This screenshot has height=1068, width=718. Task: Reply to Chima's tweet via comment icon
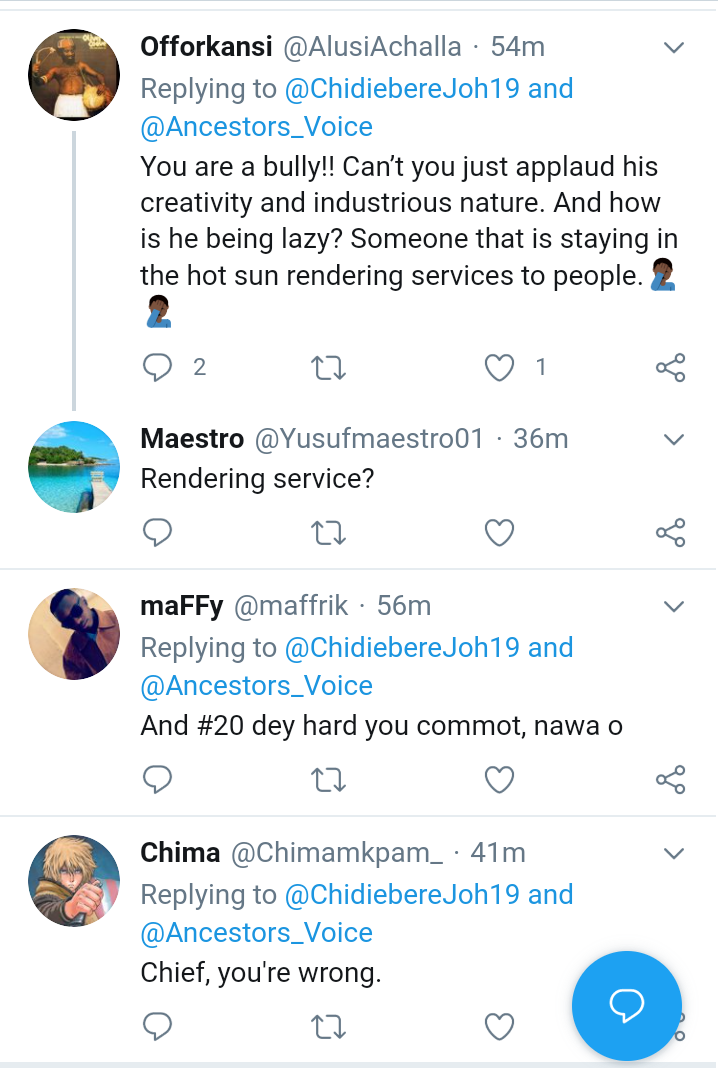(158, 1026)
